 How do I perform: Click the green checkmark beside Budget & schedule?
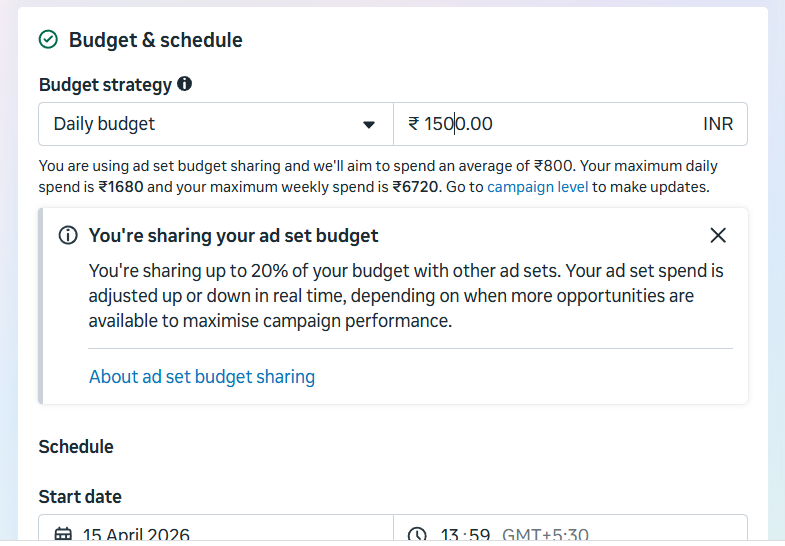click(x=48, y=40)
